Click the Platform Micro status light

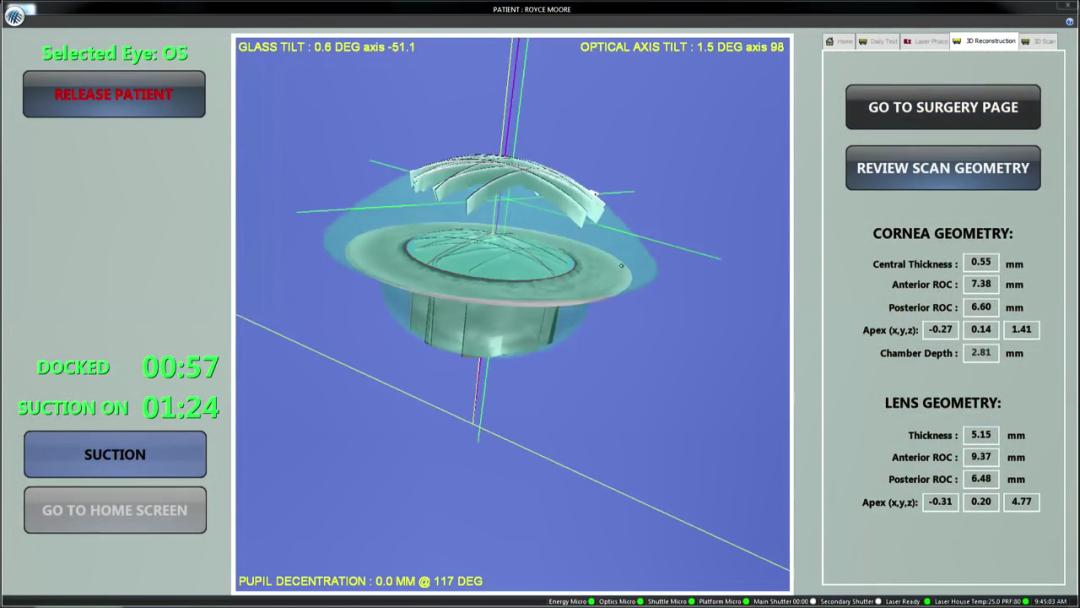tap(746, 601)
